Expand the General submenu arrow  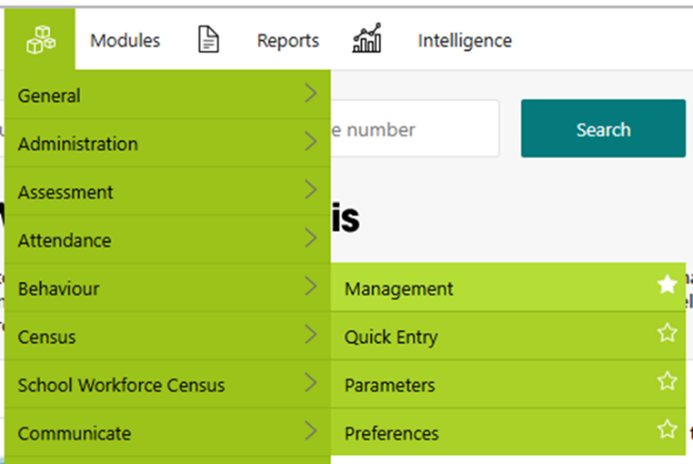pyautogui.click(x=311, y=95)
